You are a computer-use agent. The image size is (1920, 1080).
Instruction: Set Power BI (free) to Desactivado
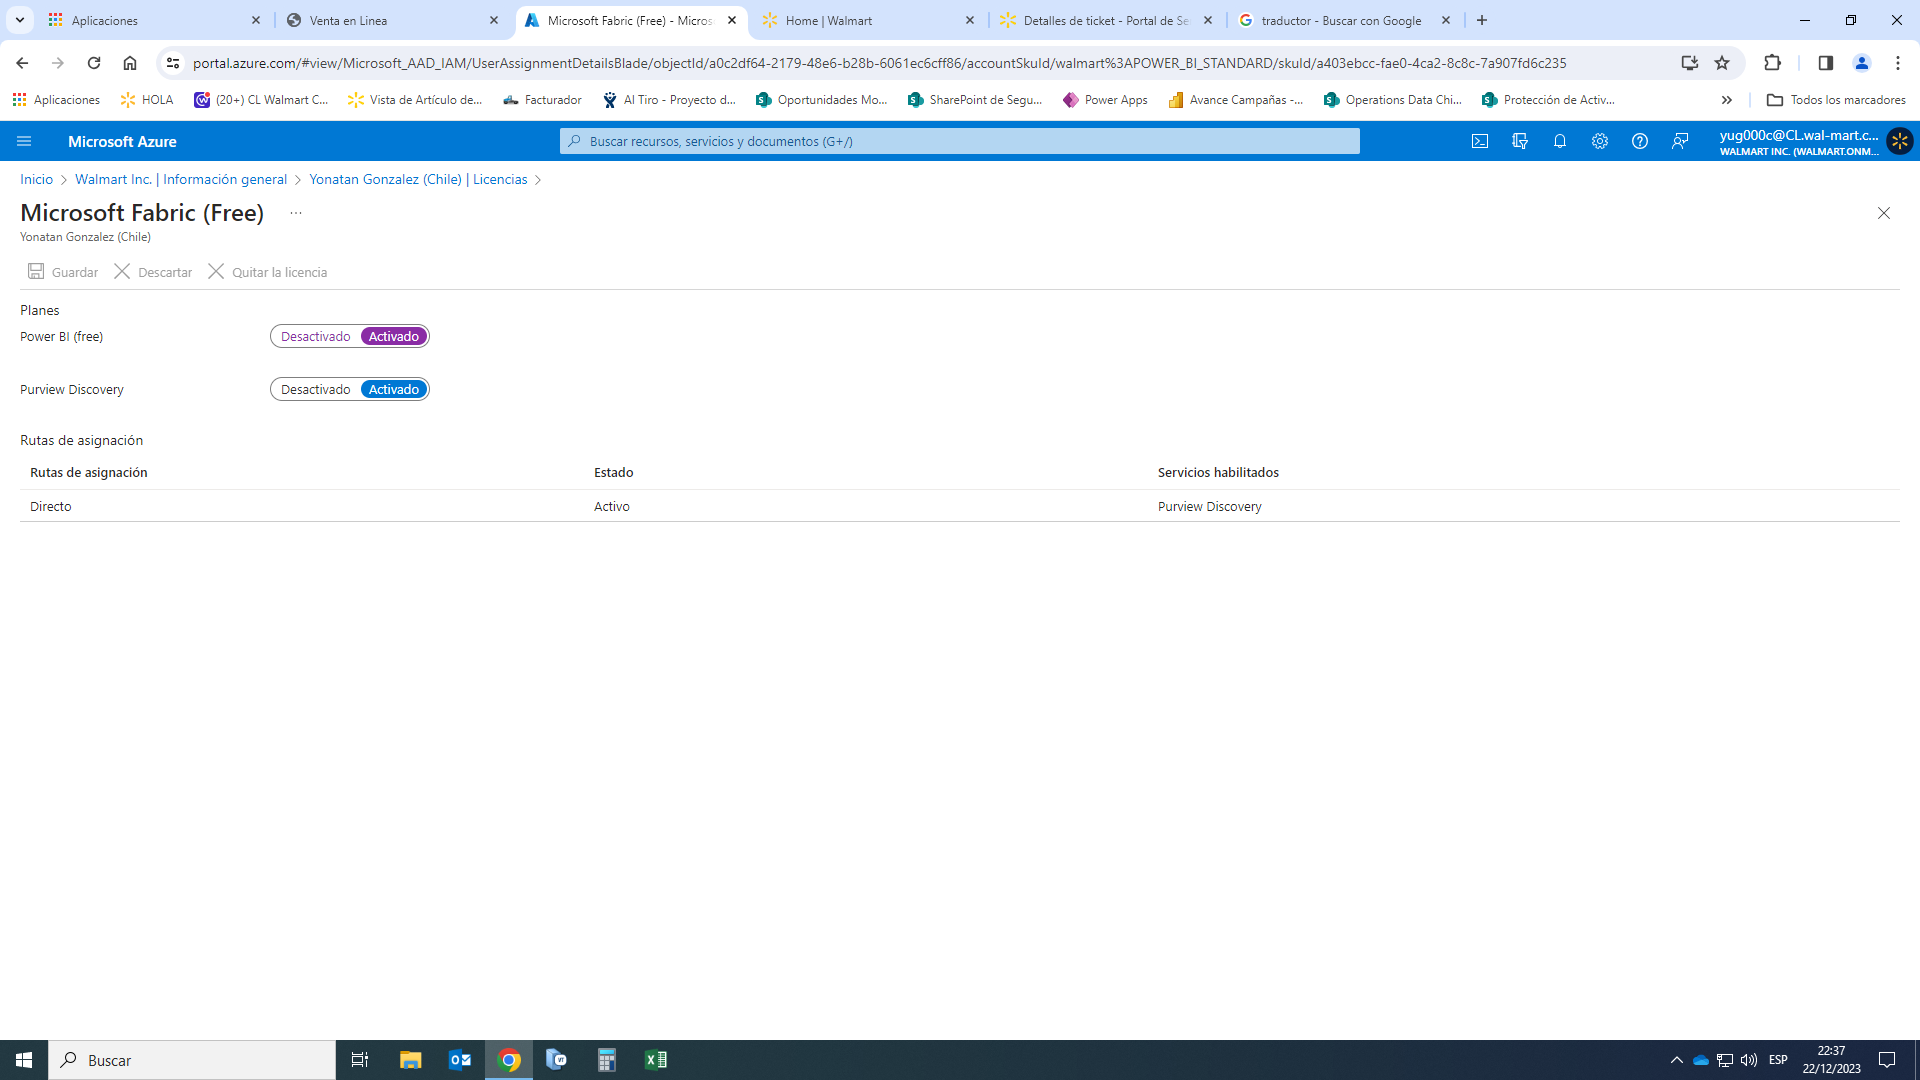pos(315,336)
